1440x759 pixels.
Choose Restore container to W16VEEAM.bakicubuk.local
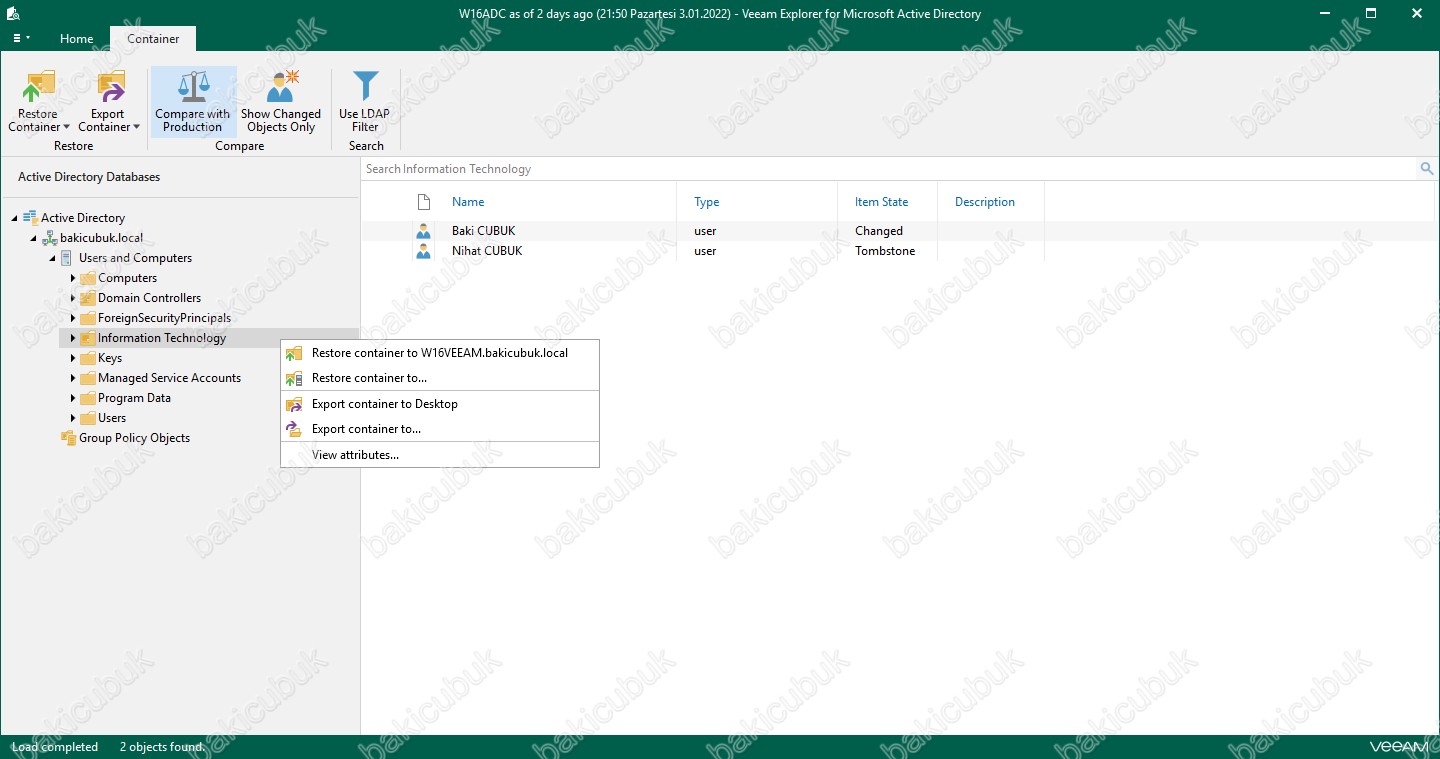point(440,353)
